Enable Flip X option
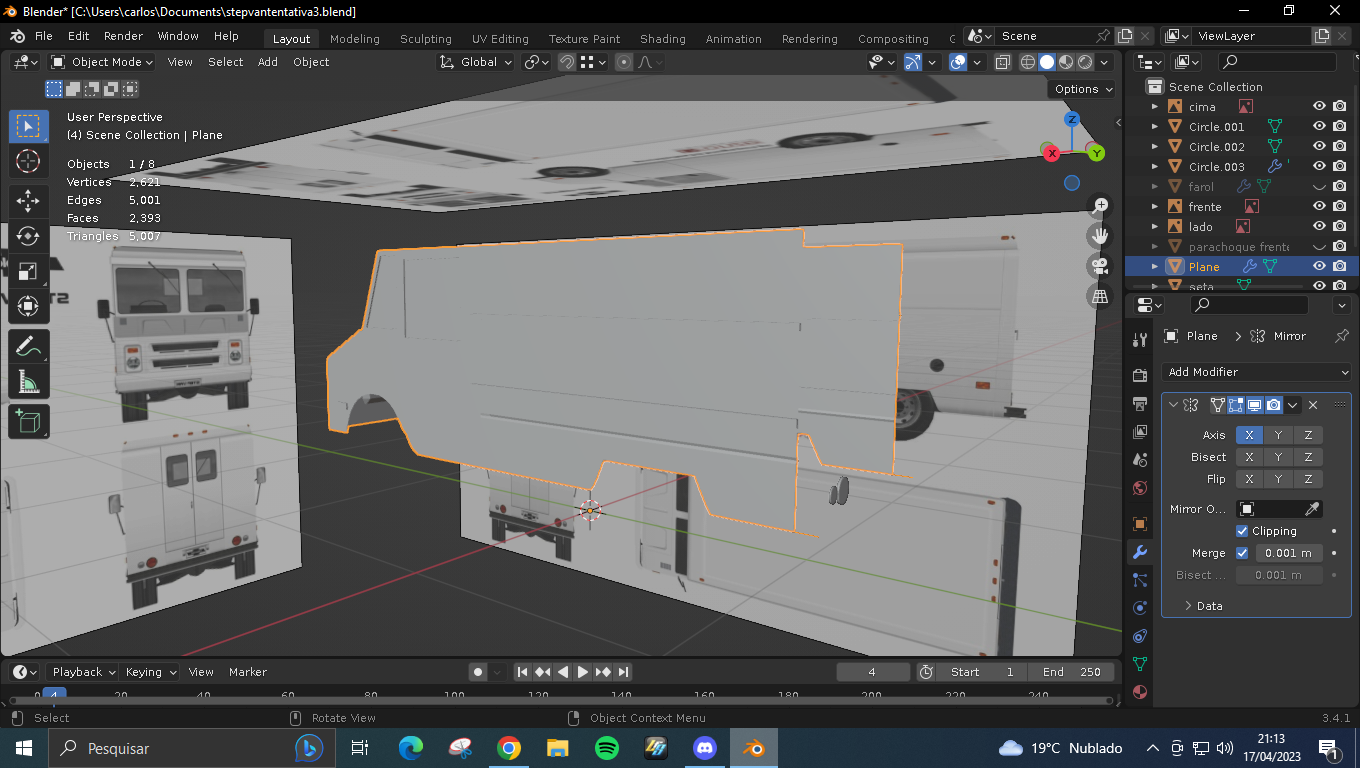 (1249, 479)
